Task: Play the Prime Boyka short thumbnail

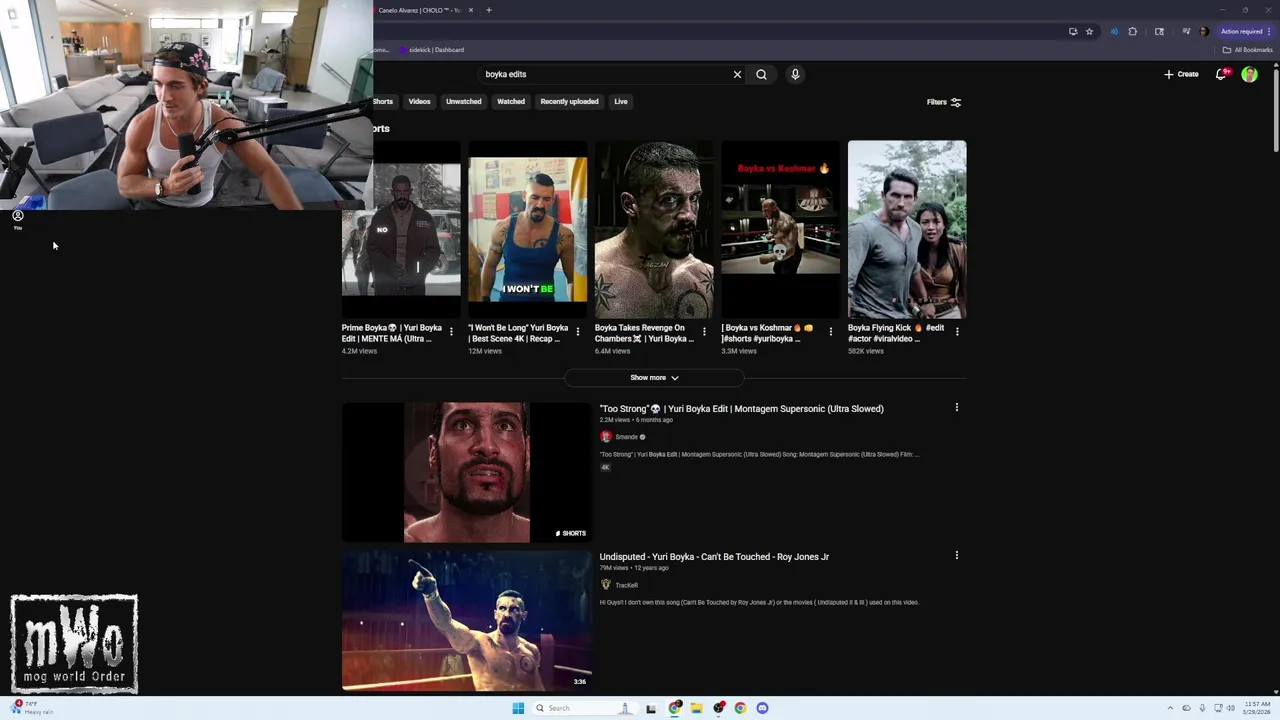Action: (401, 229)
